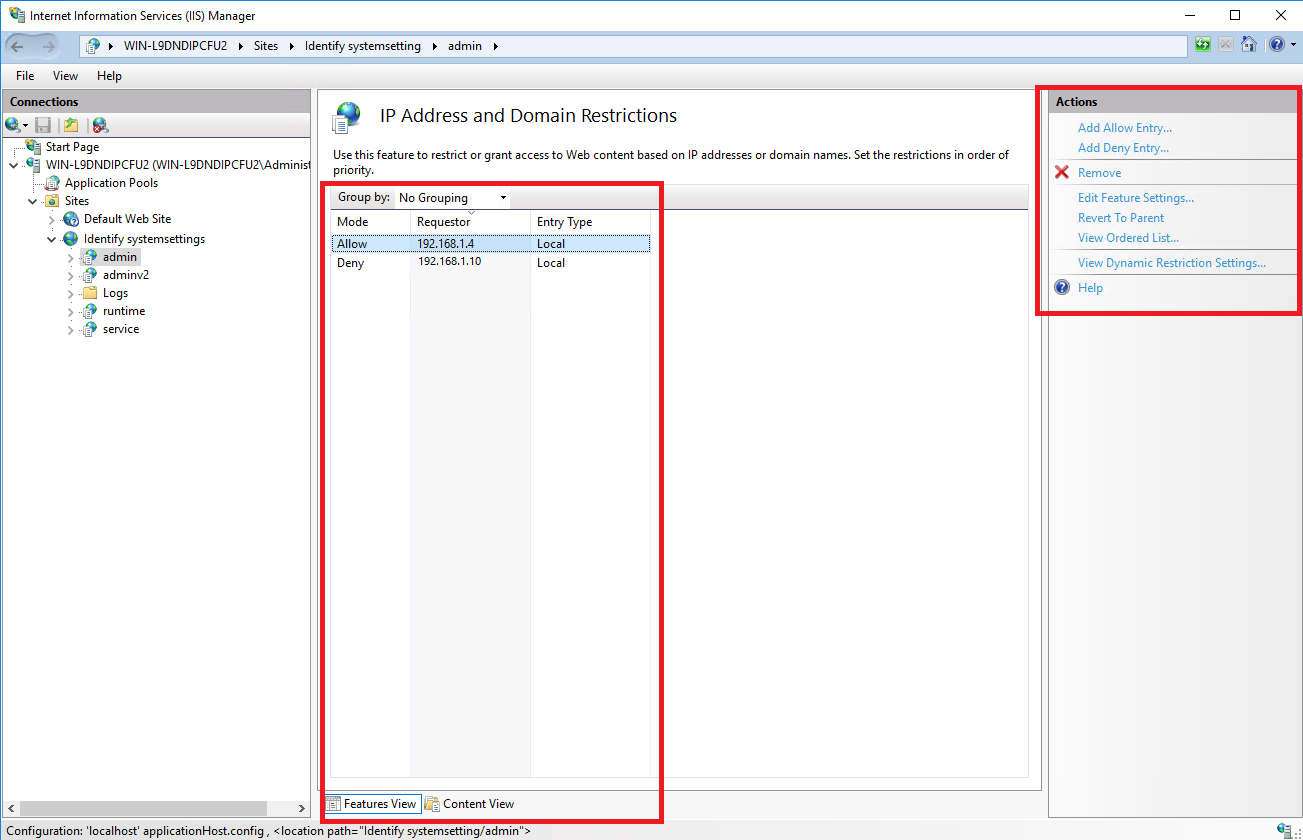Click WIN-L9DNDIPCFU2 in the address breadcrumb
The image size is (1303, 840).
pyautogui.click(x=175, y=46)
